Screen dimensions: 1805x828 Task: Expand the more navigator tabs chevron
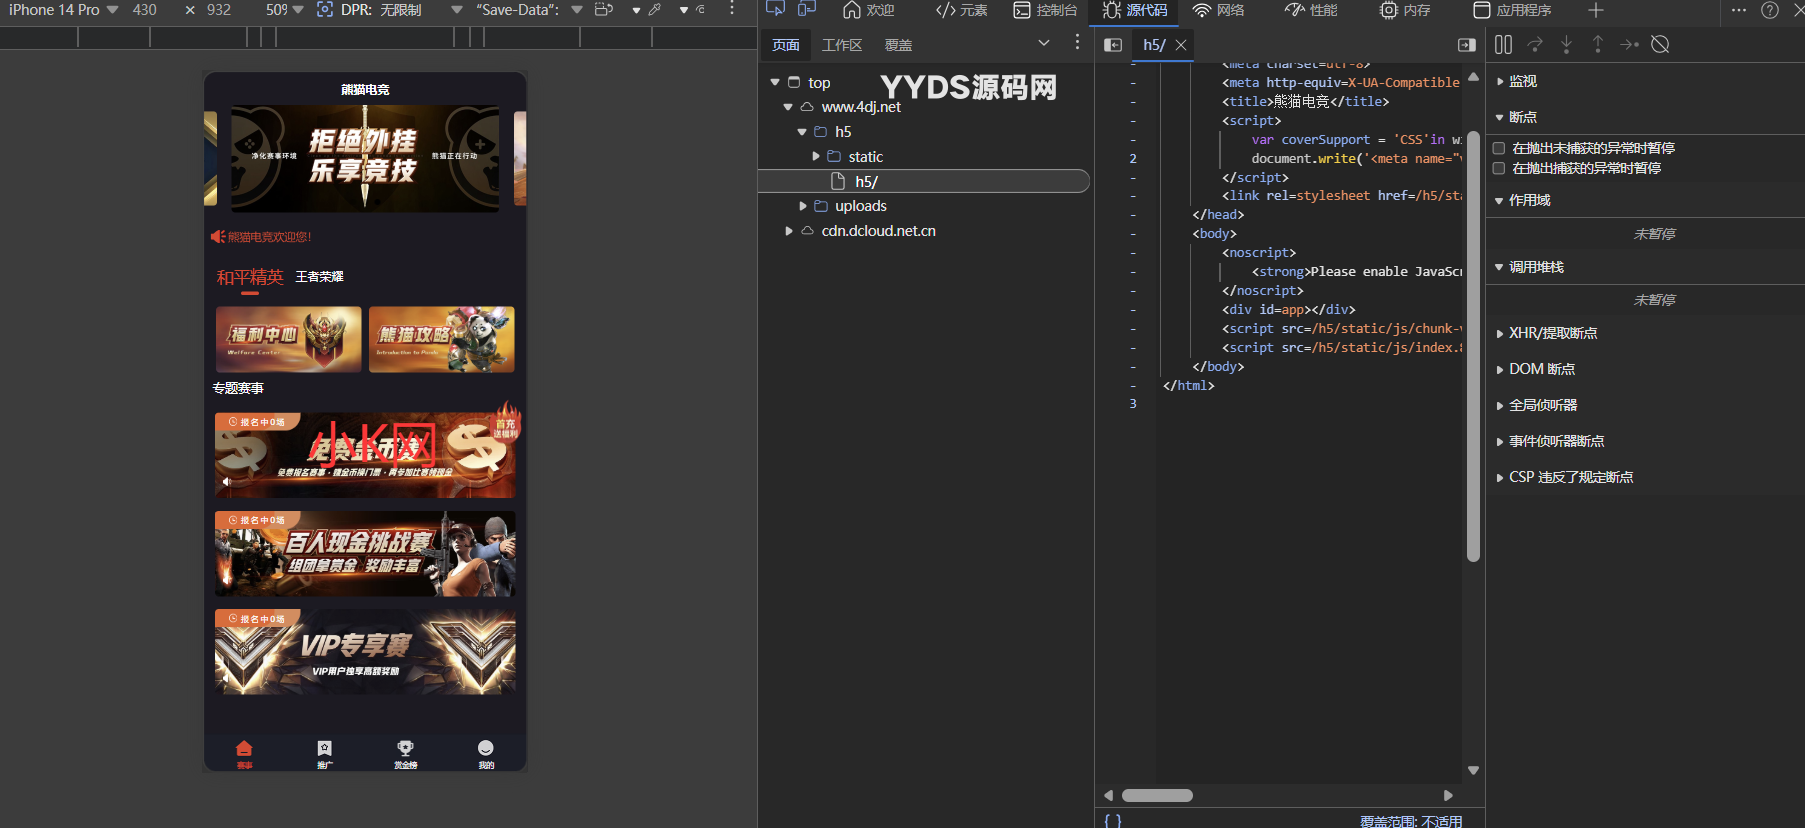click(x=1044, y=43)
